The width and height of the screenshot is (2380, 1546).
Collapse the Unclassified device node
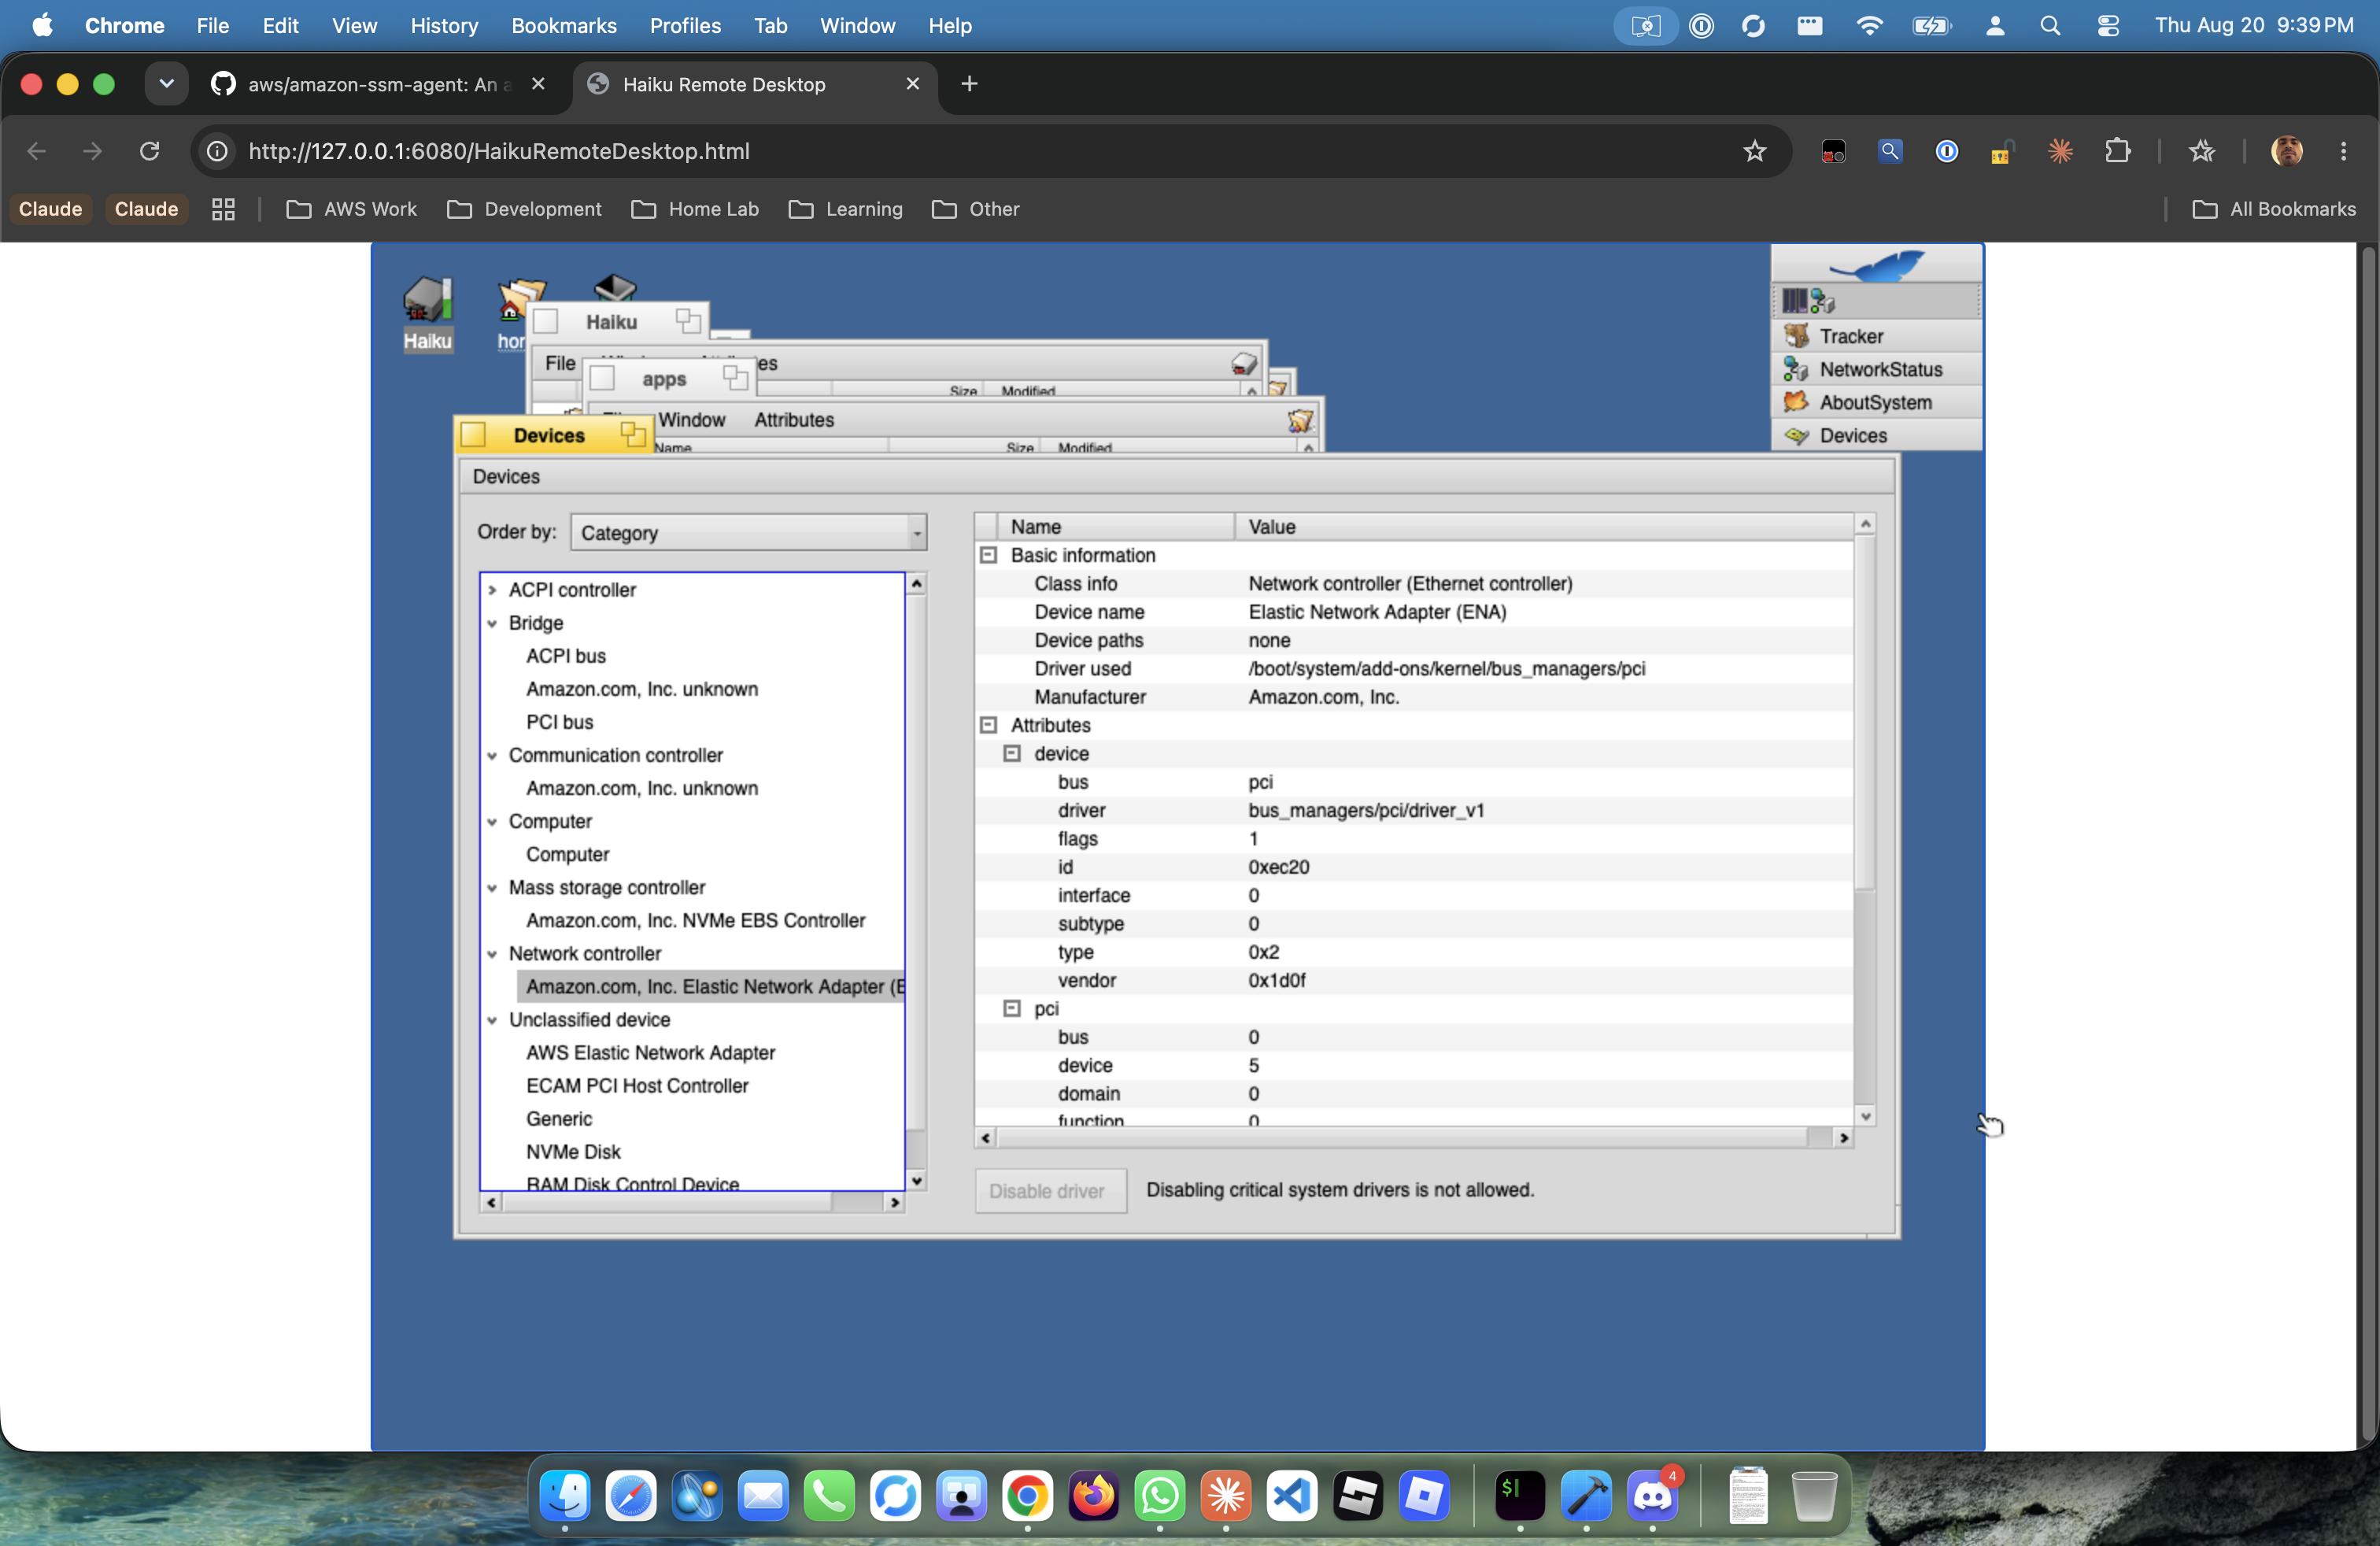point(492,1019)
